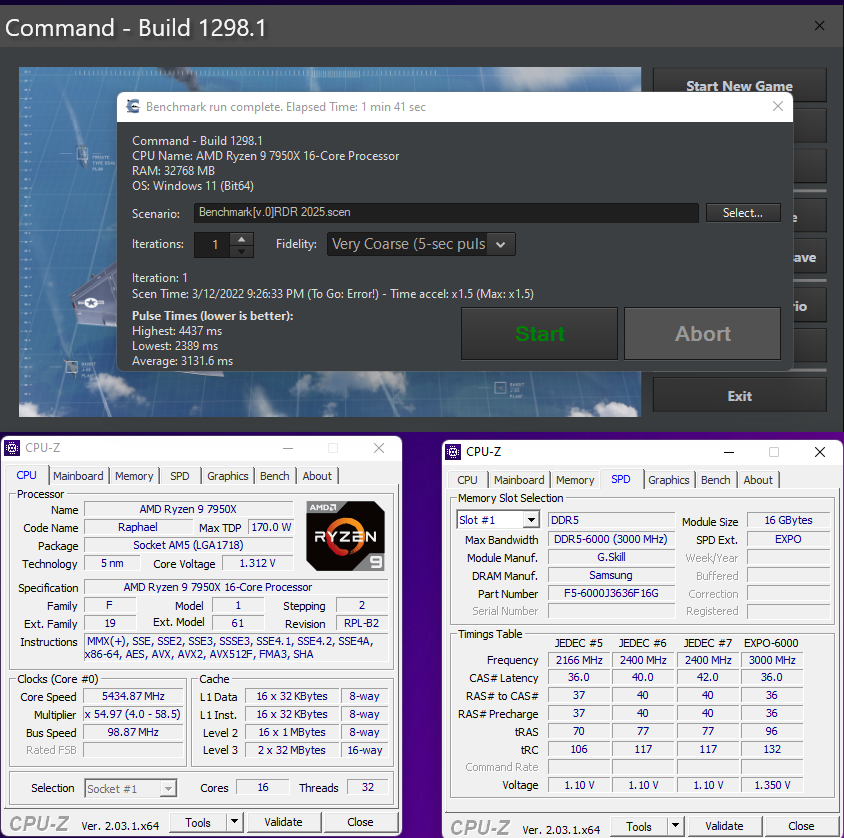Switch to Mainboard tab in left CPU-Z
The image size is (844, 838).
pyautogui.click(x=78, y=476)
